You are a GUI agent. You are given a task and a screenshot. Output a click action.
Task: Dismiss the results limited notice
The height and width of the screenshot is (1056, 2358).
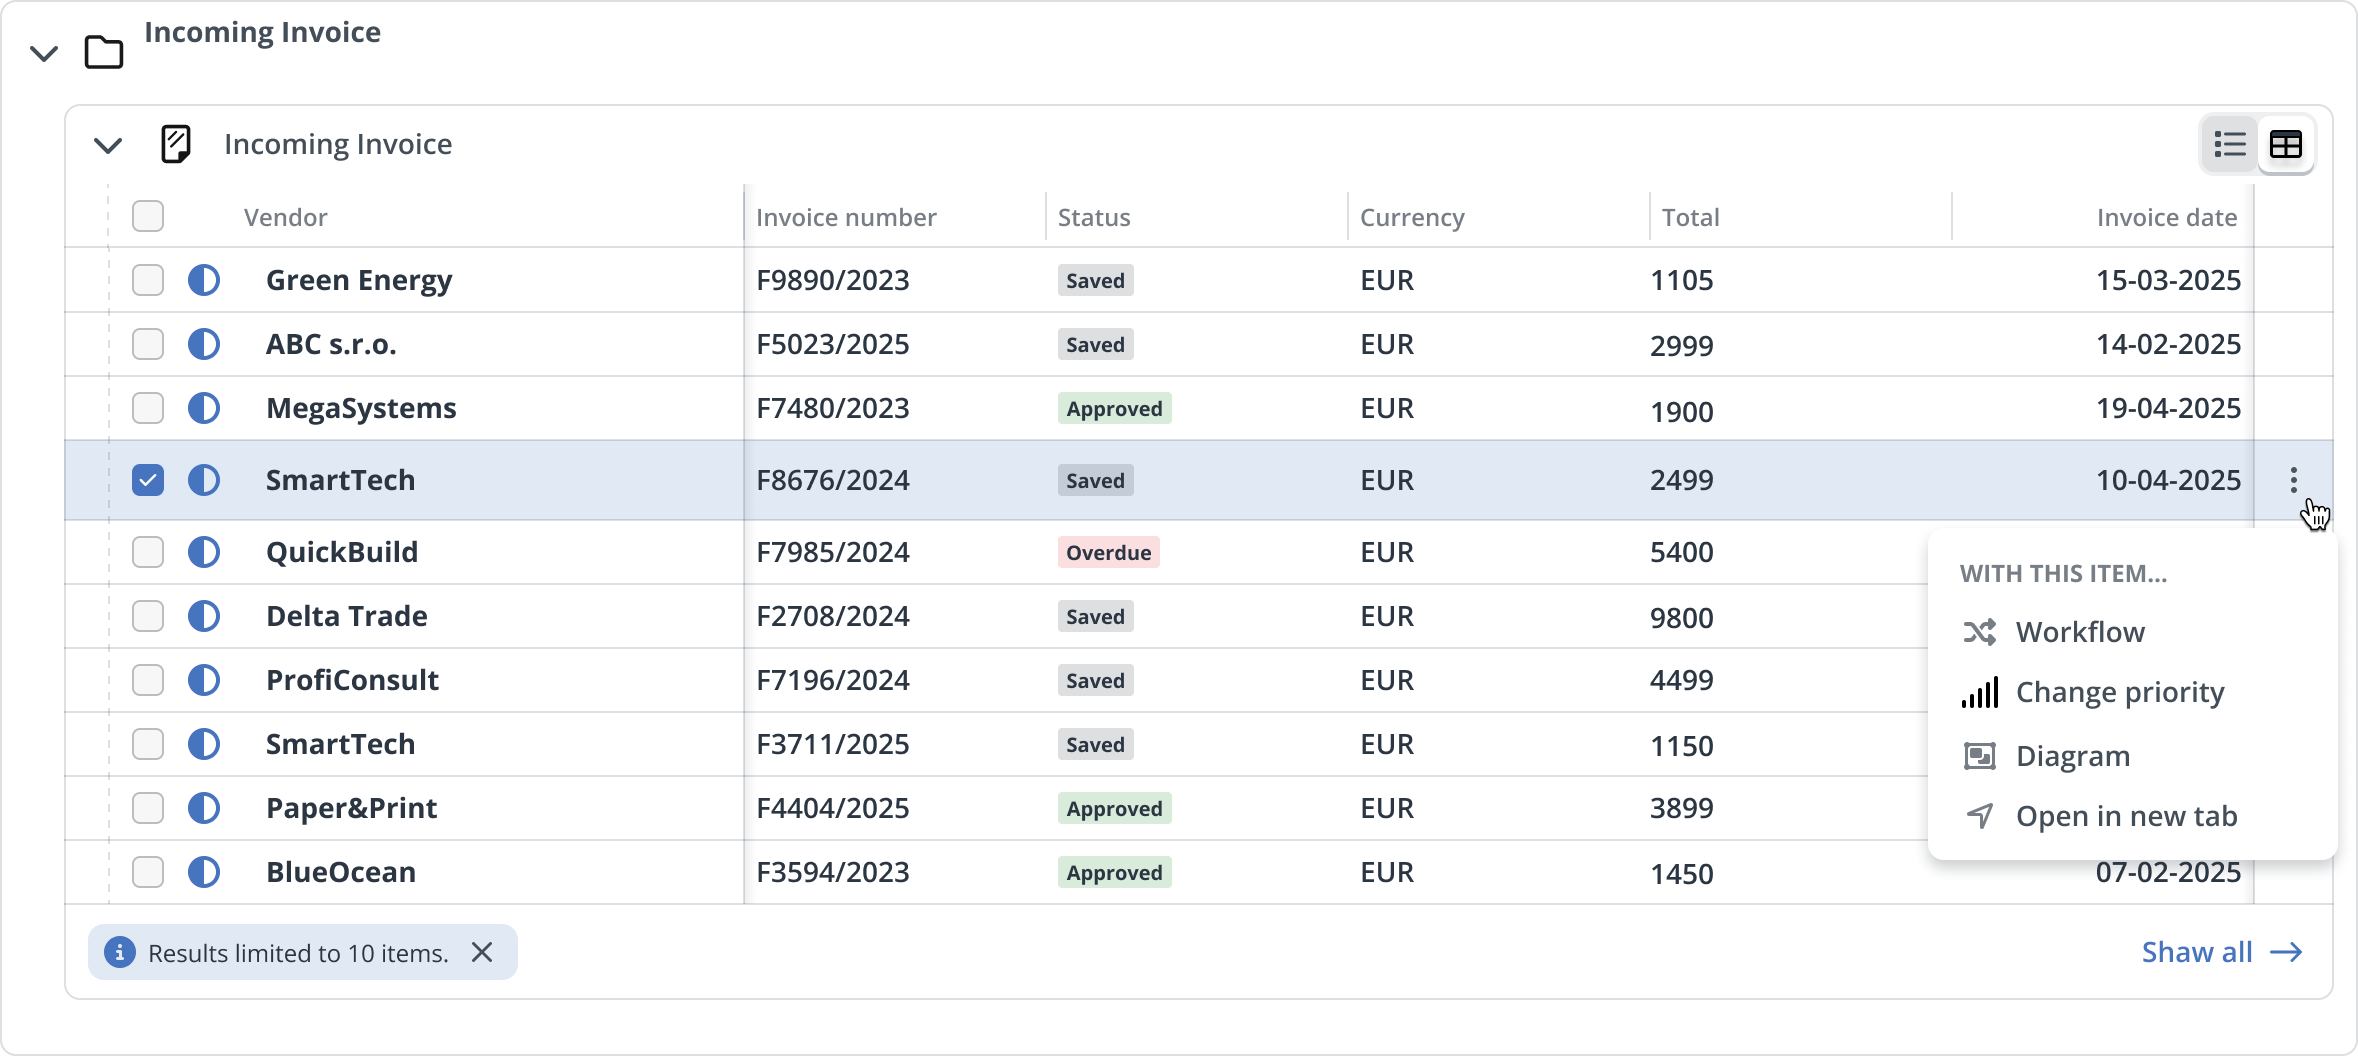point(482,952)
